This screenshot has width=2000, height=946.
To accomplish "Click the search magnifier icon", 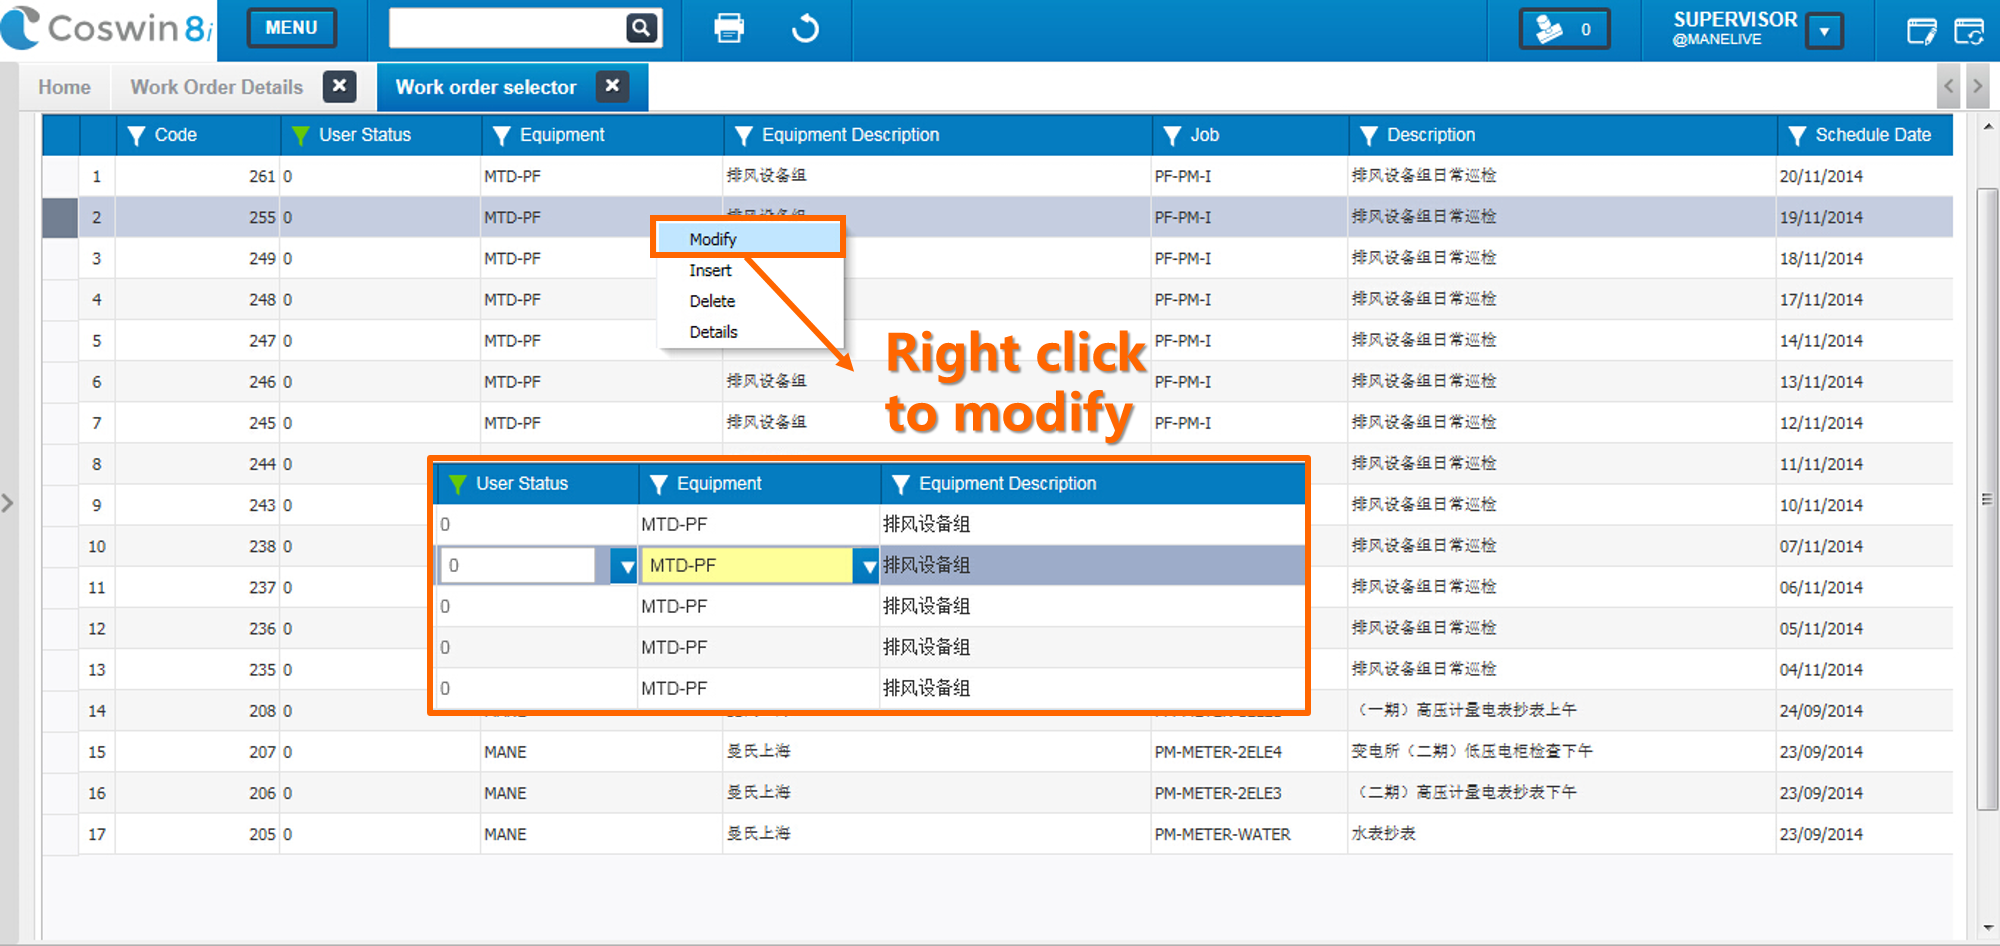I will tap(641, 28).
